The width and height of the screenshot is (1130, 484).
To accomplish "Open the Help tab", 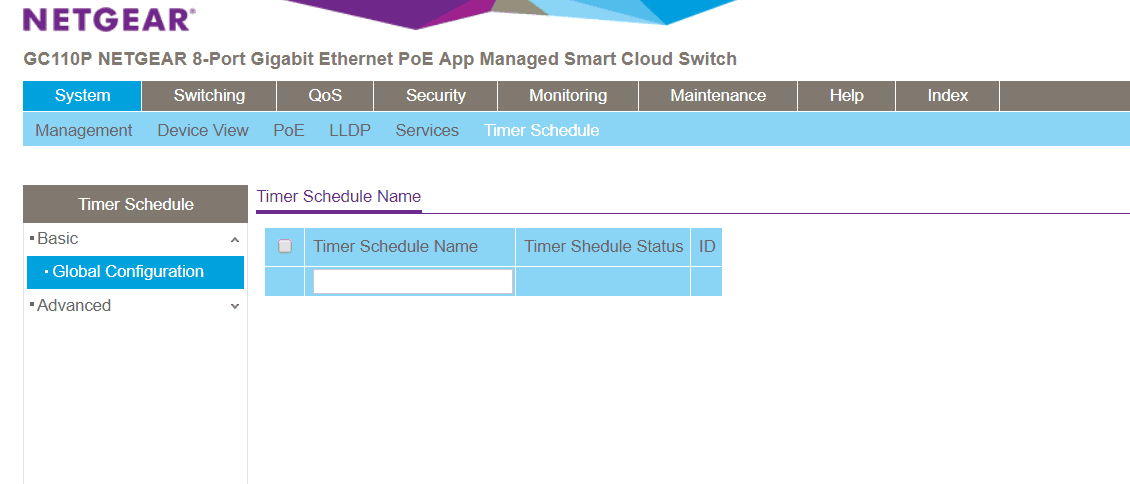I will (x=846, y=96).
